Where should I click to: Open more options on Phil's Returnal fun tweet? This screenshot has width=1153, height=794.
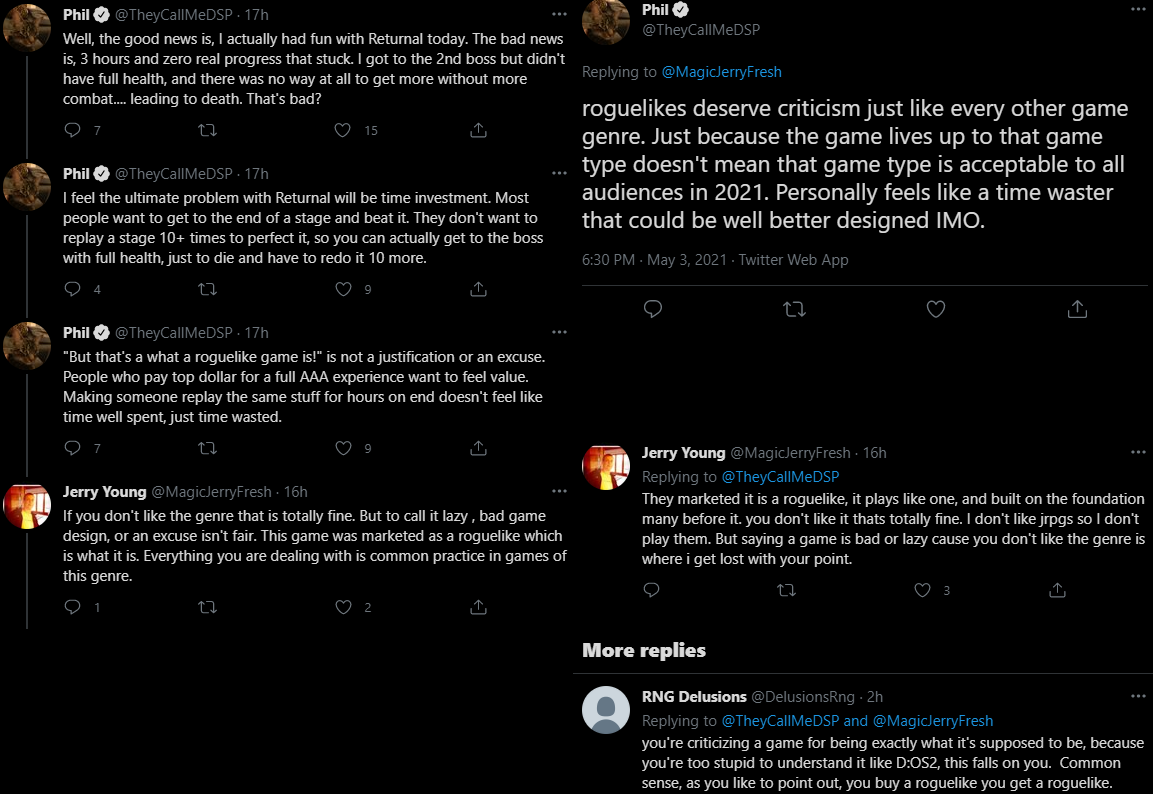[560, 14]
